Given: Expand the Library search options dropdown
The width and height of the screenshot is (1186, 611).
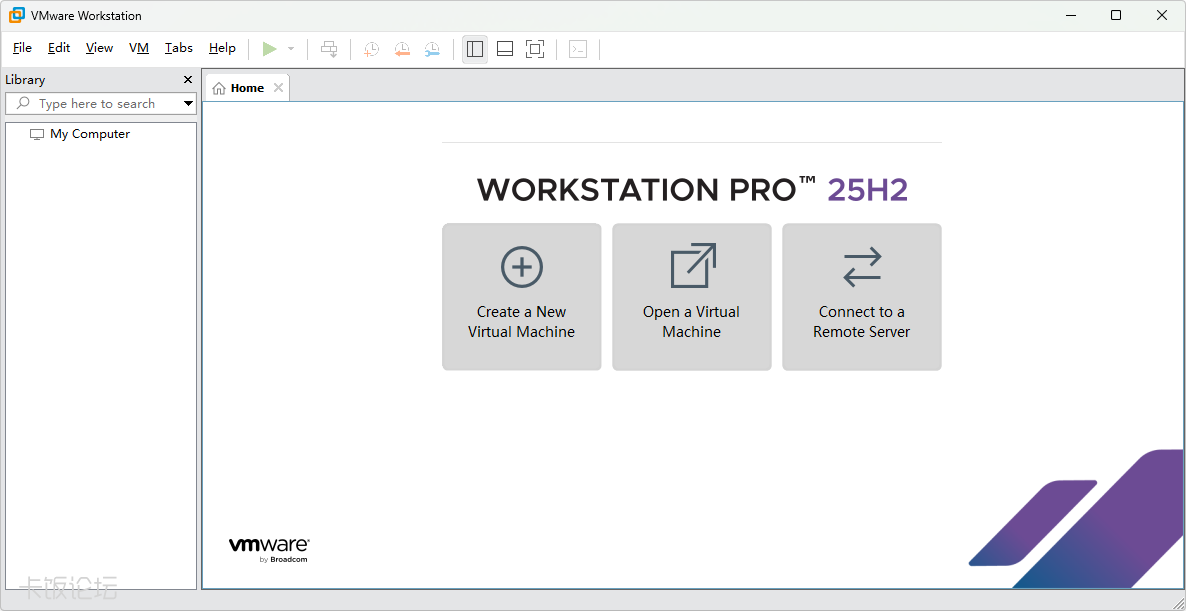Looking at the screenshot, I should (x=188, y=104).
